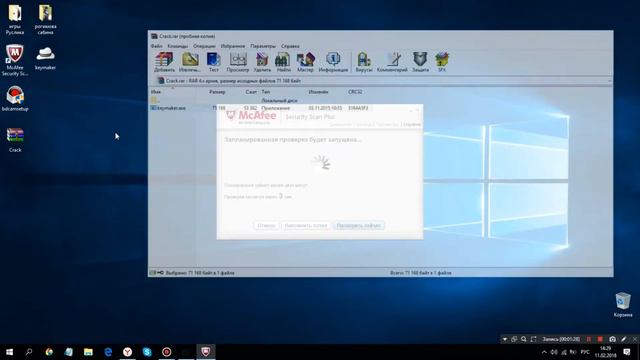640x360 pixels.
Task: Click the zoom magnifier icon in recorder bar
Action: coord(524,339)
